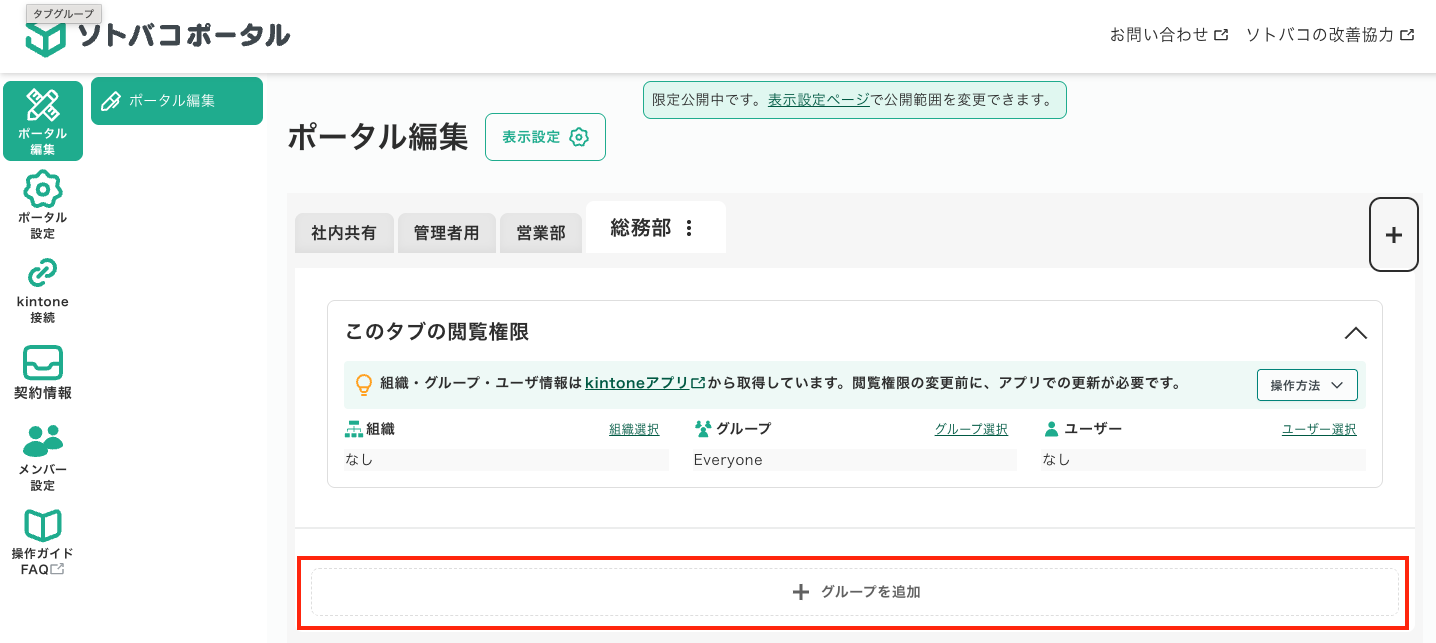Screen dimensions: 1436x643
Task: Collapse the このタブの閲覧権限 panel chevron
Action: pos(1356,333)
